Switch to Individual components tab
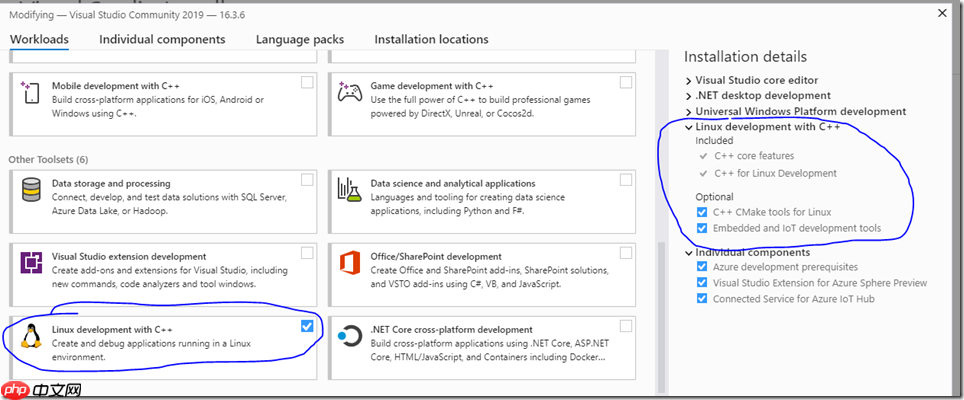The width and height of the screenshot is (964, 400). click(x=162, y=39)
